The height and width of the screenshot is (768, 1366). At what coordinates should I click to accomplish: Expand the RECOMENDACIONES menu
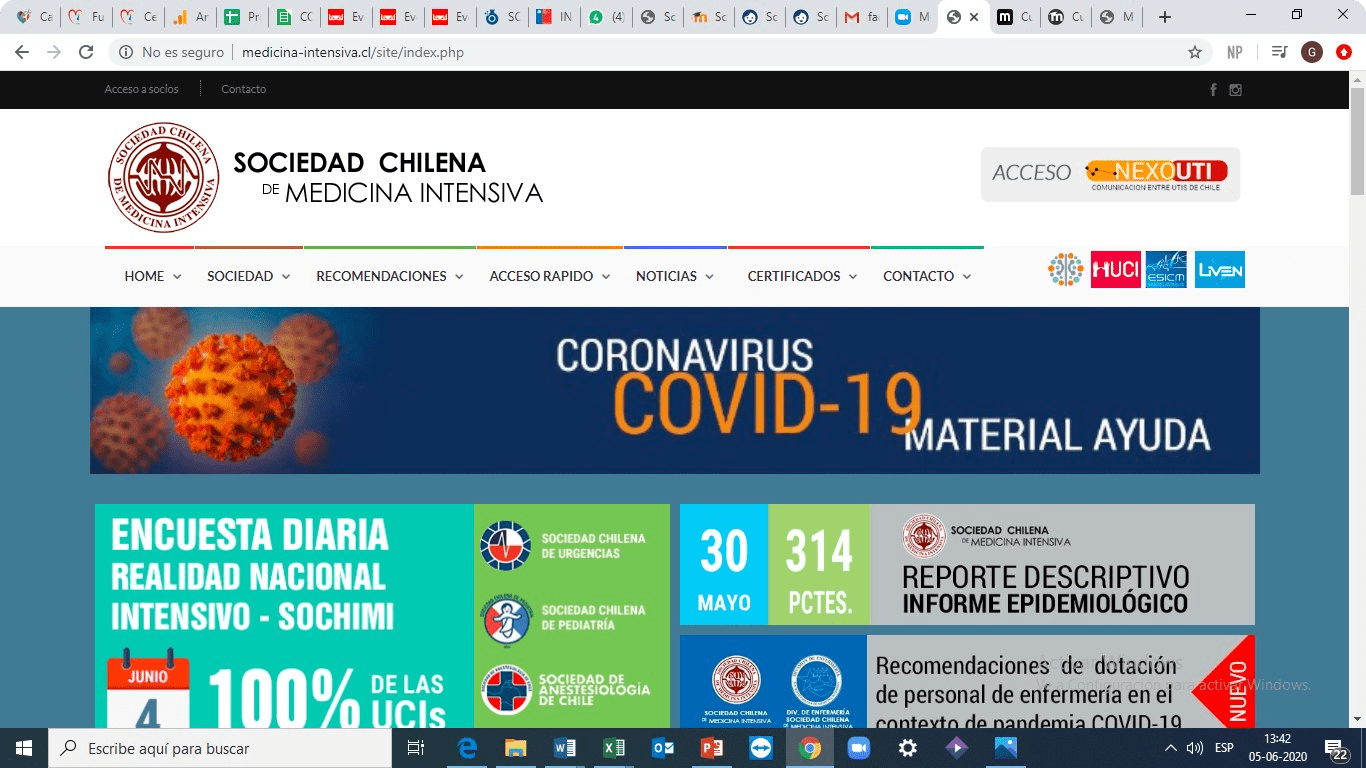pos(390,276)
